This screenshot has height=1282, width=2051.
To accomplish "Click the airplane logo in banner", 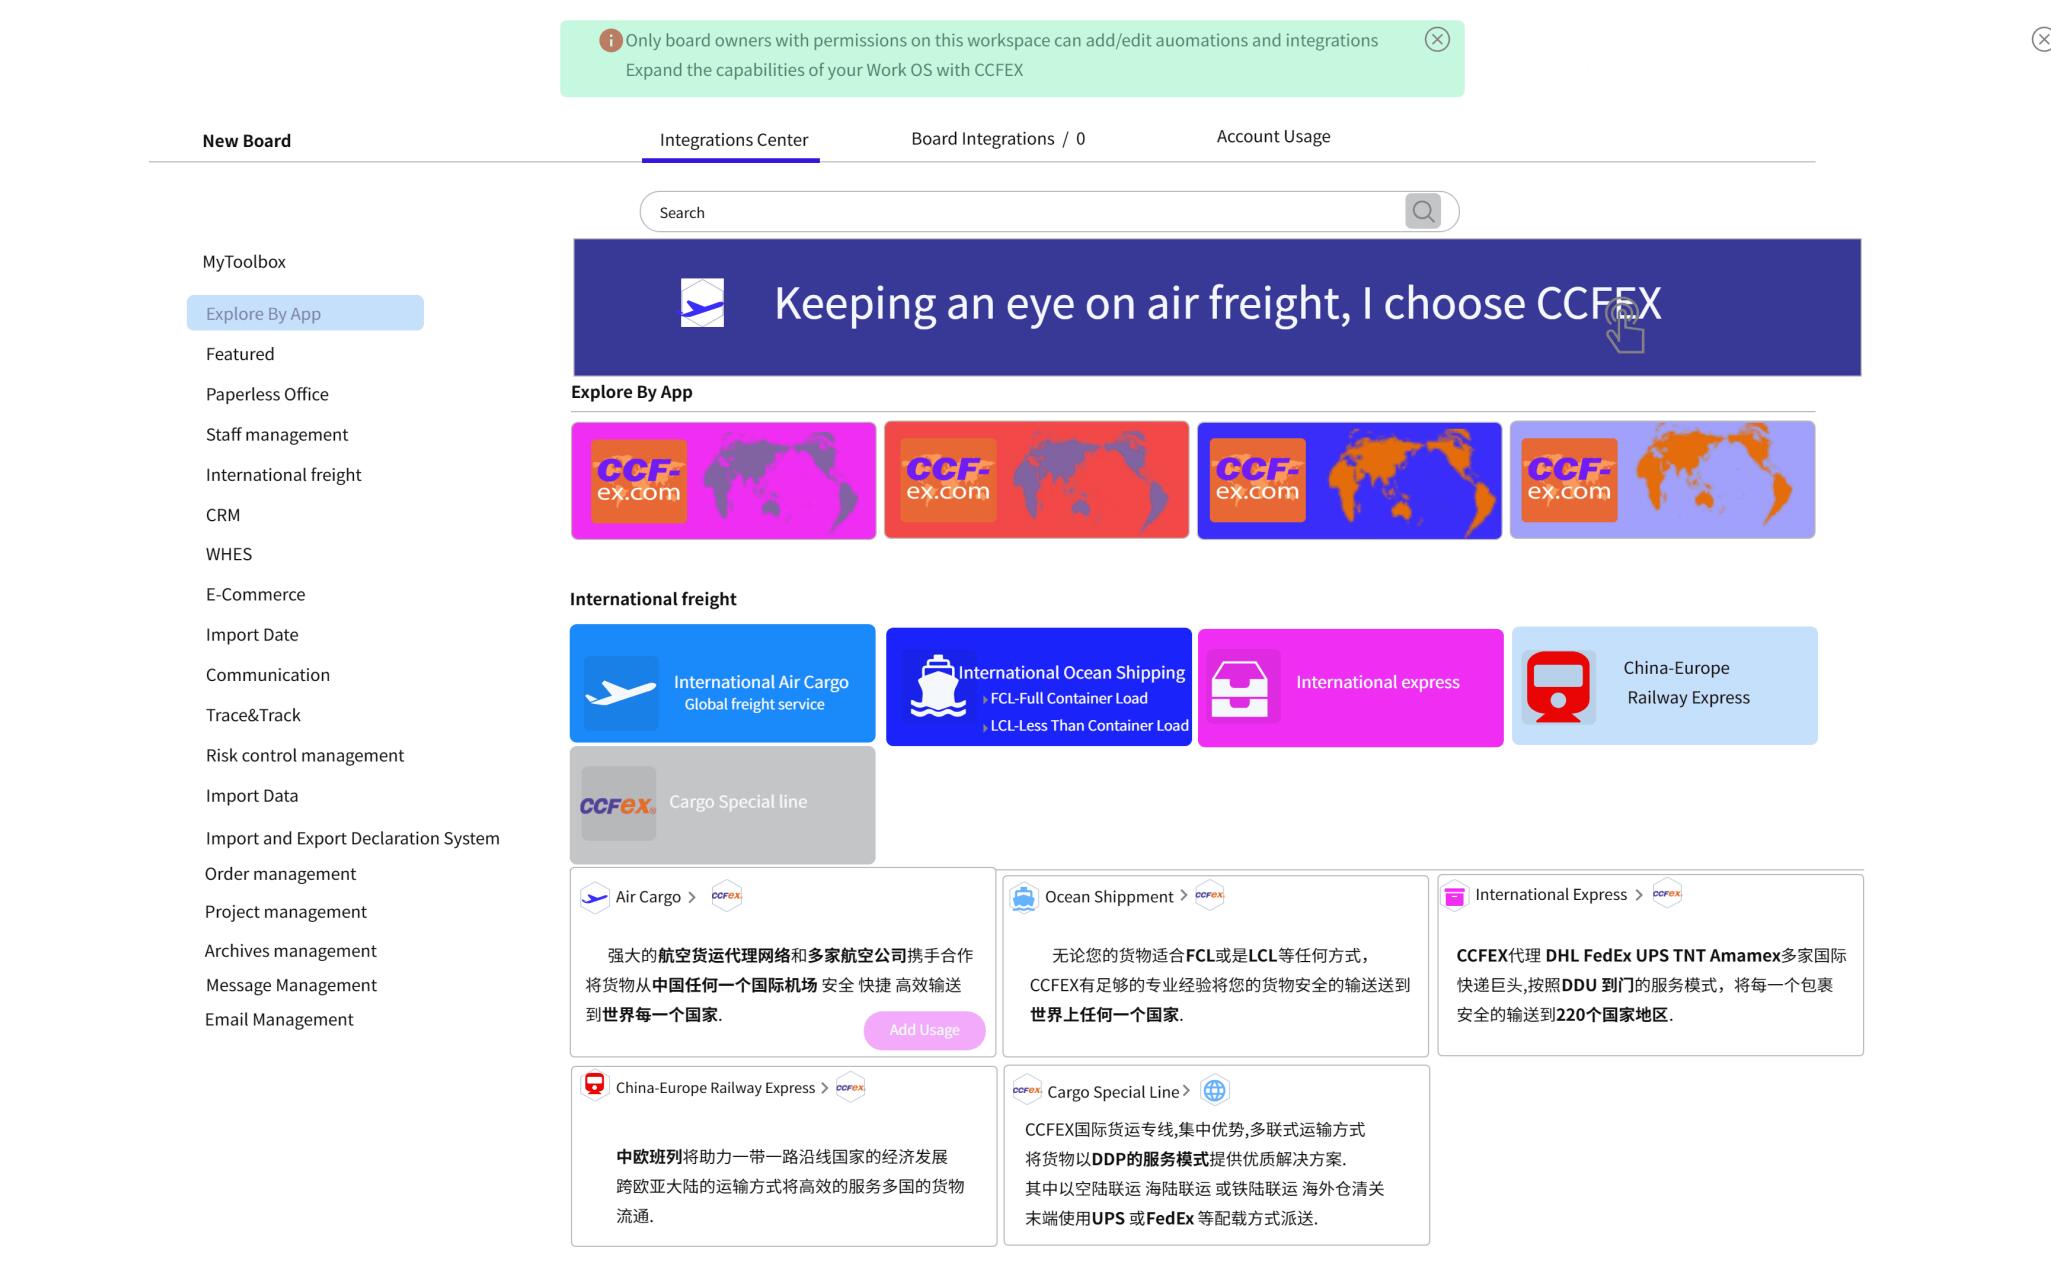I will [x=702, y=303].
